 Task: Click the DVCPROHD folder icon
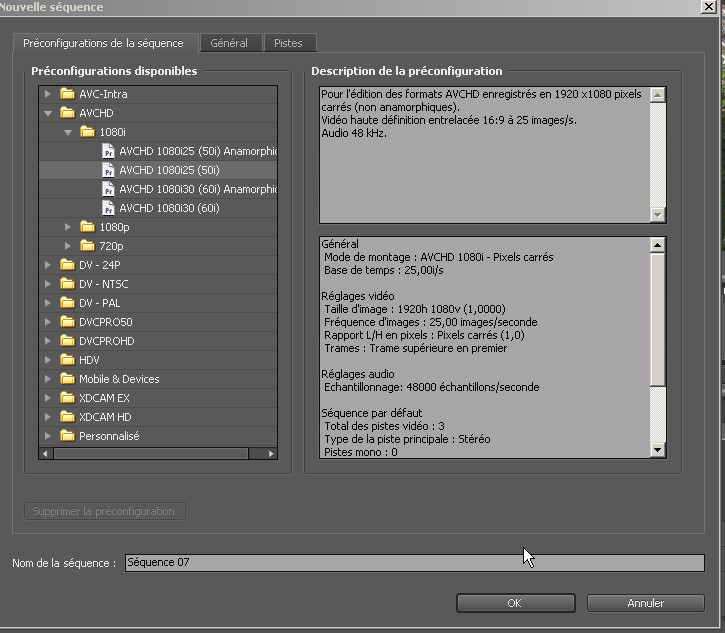click(68, 340)
